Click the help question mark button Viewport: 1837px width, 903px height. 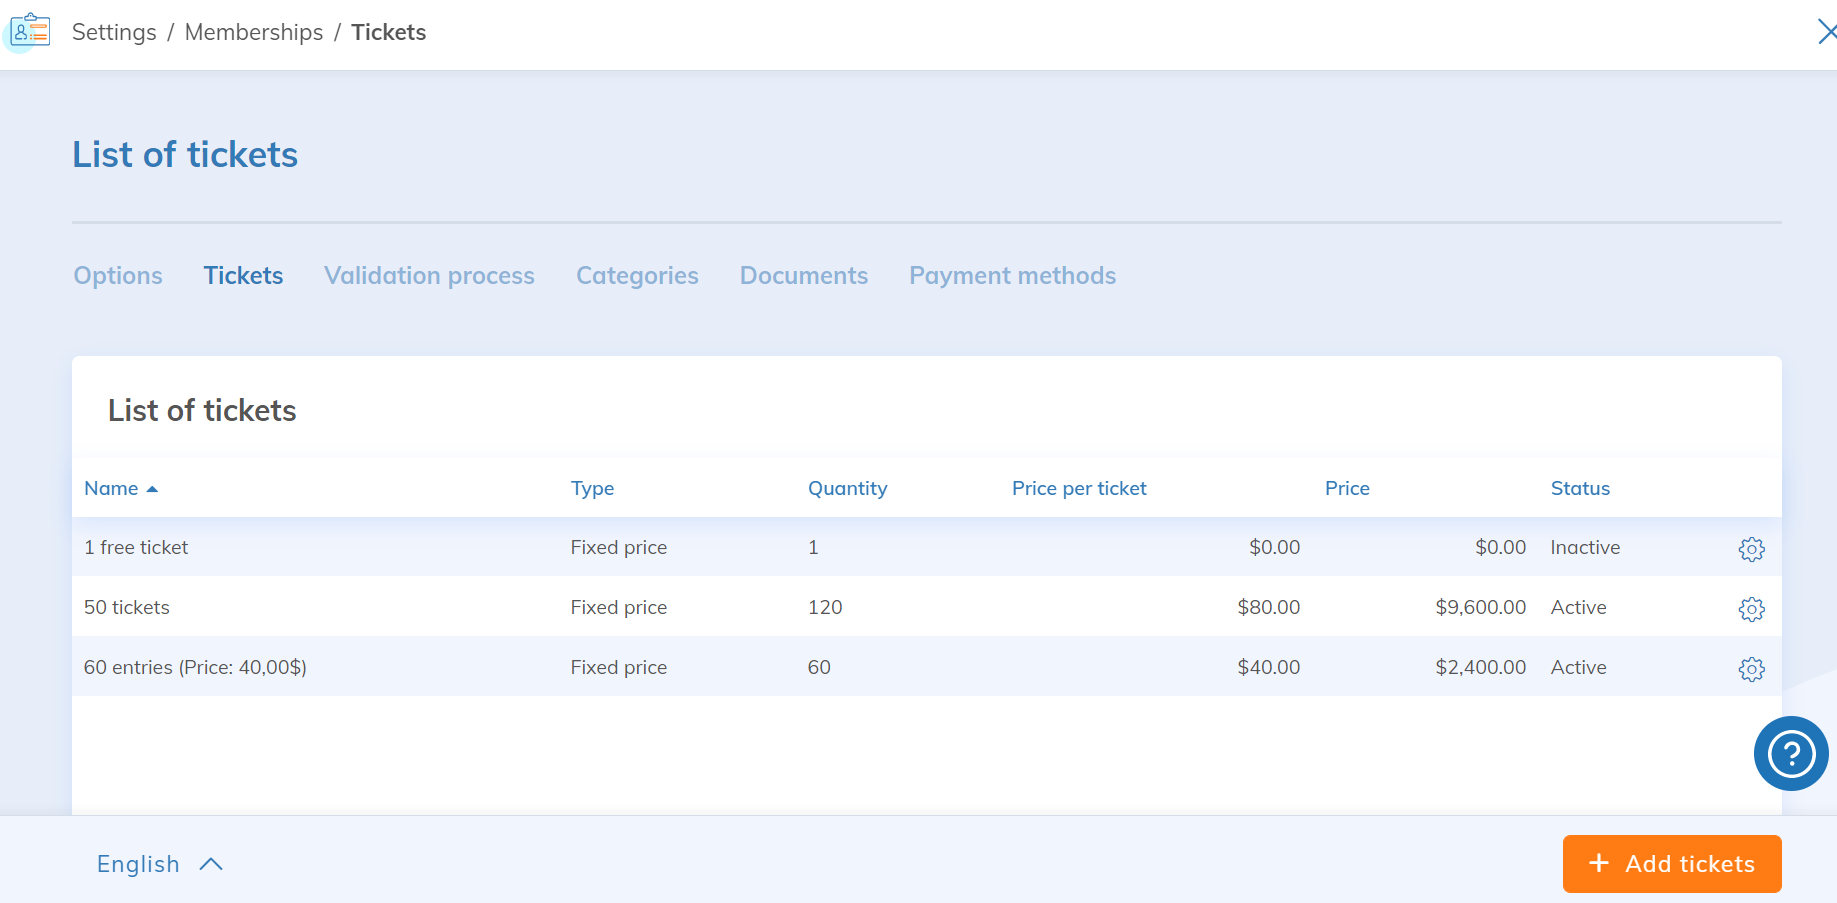(1790, 754)
